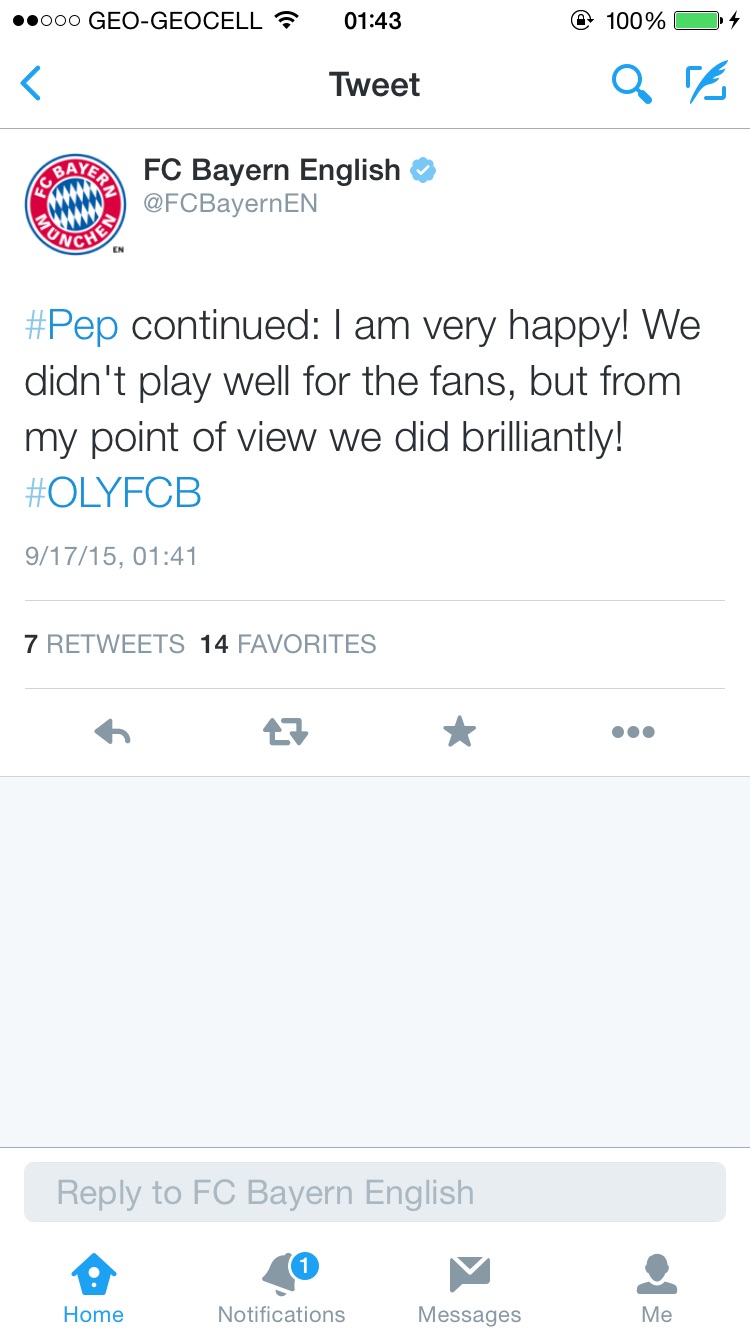The width and height of the screenshot is (750, 1334).
Task: Switch to the Home tab
Action: tap(93, 1288)
